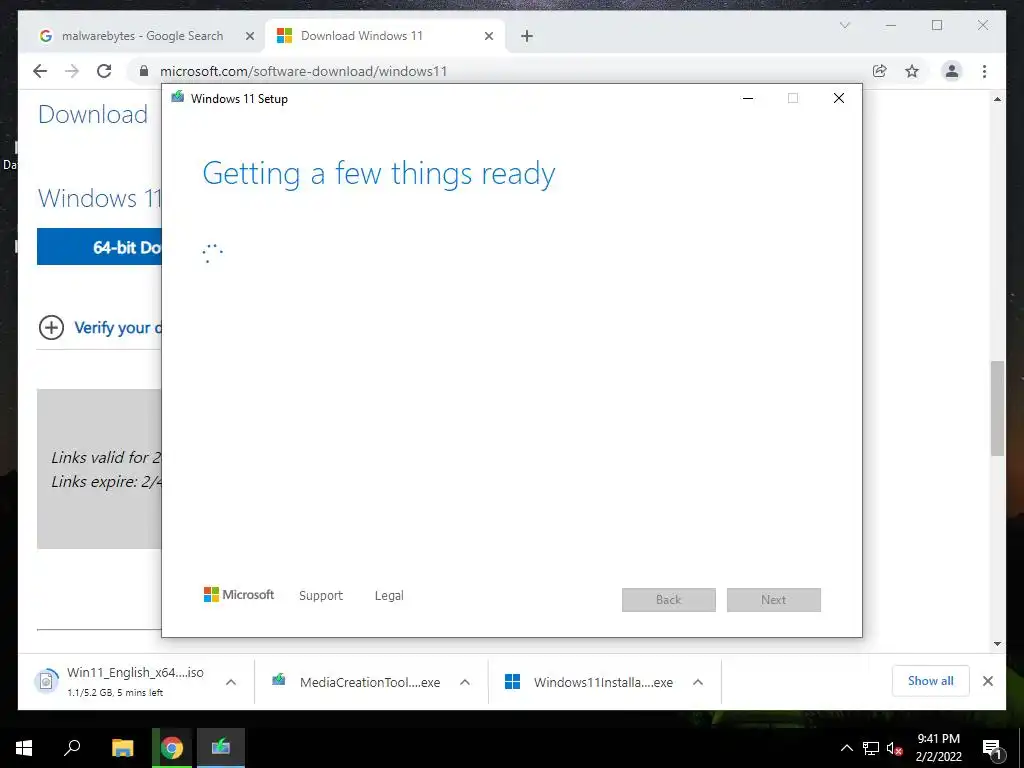Open Chrome's three-dot menu
Viewport: 1024px width, 768px height.
click(x=984, y=71)
